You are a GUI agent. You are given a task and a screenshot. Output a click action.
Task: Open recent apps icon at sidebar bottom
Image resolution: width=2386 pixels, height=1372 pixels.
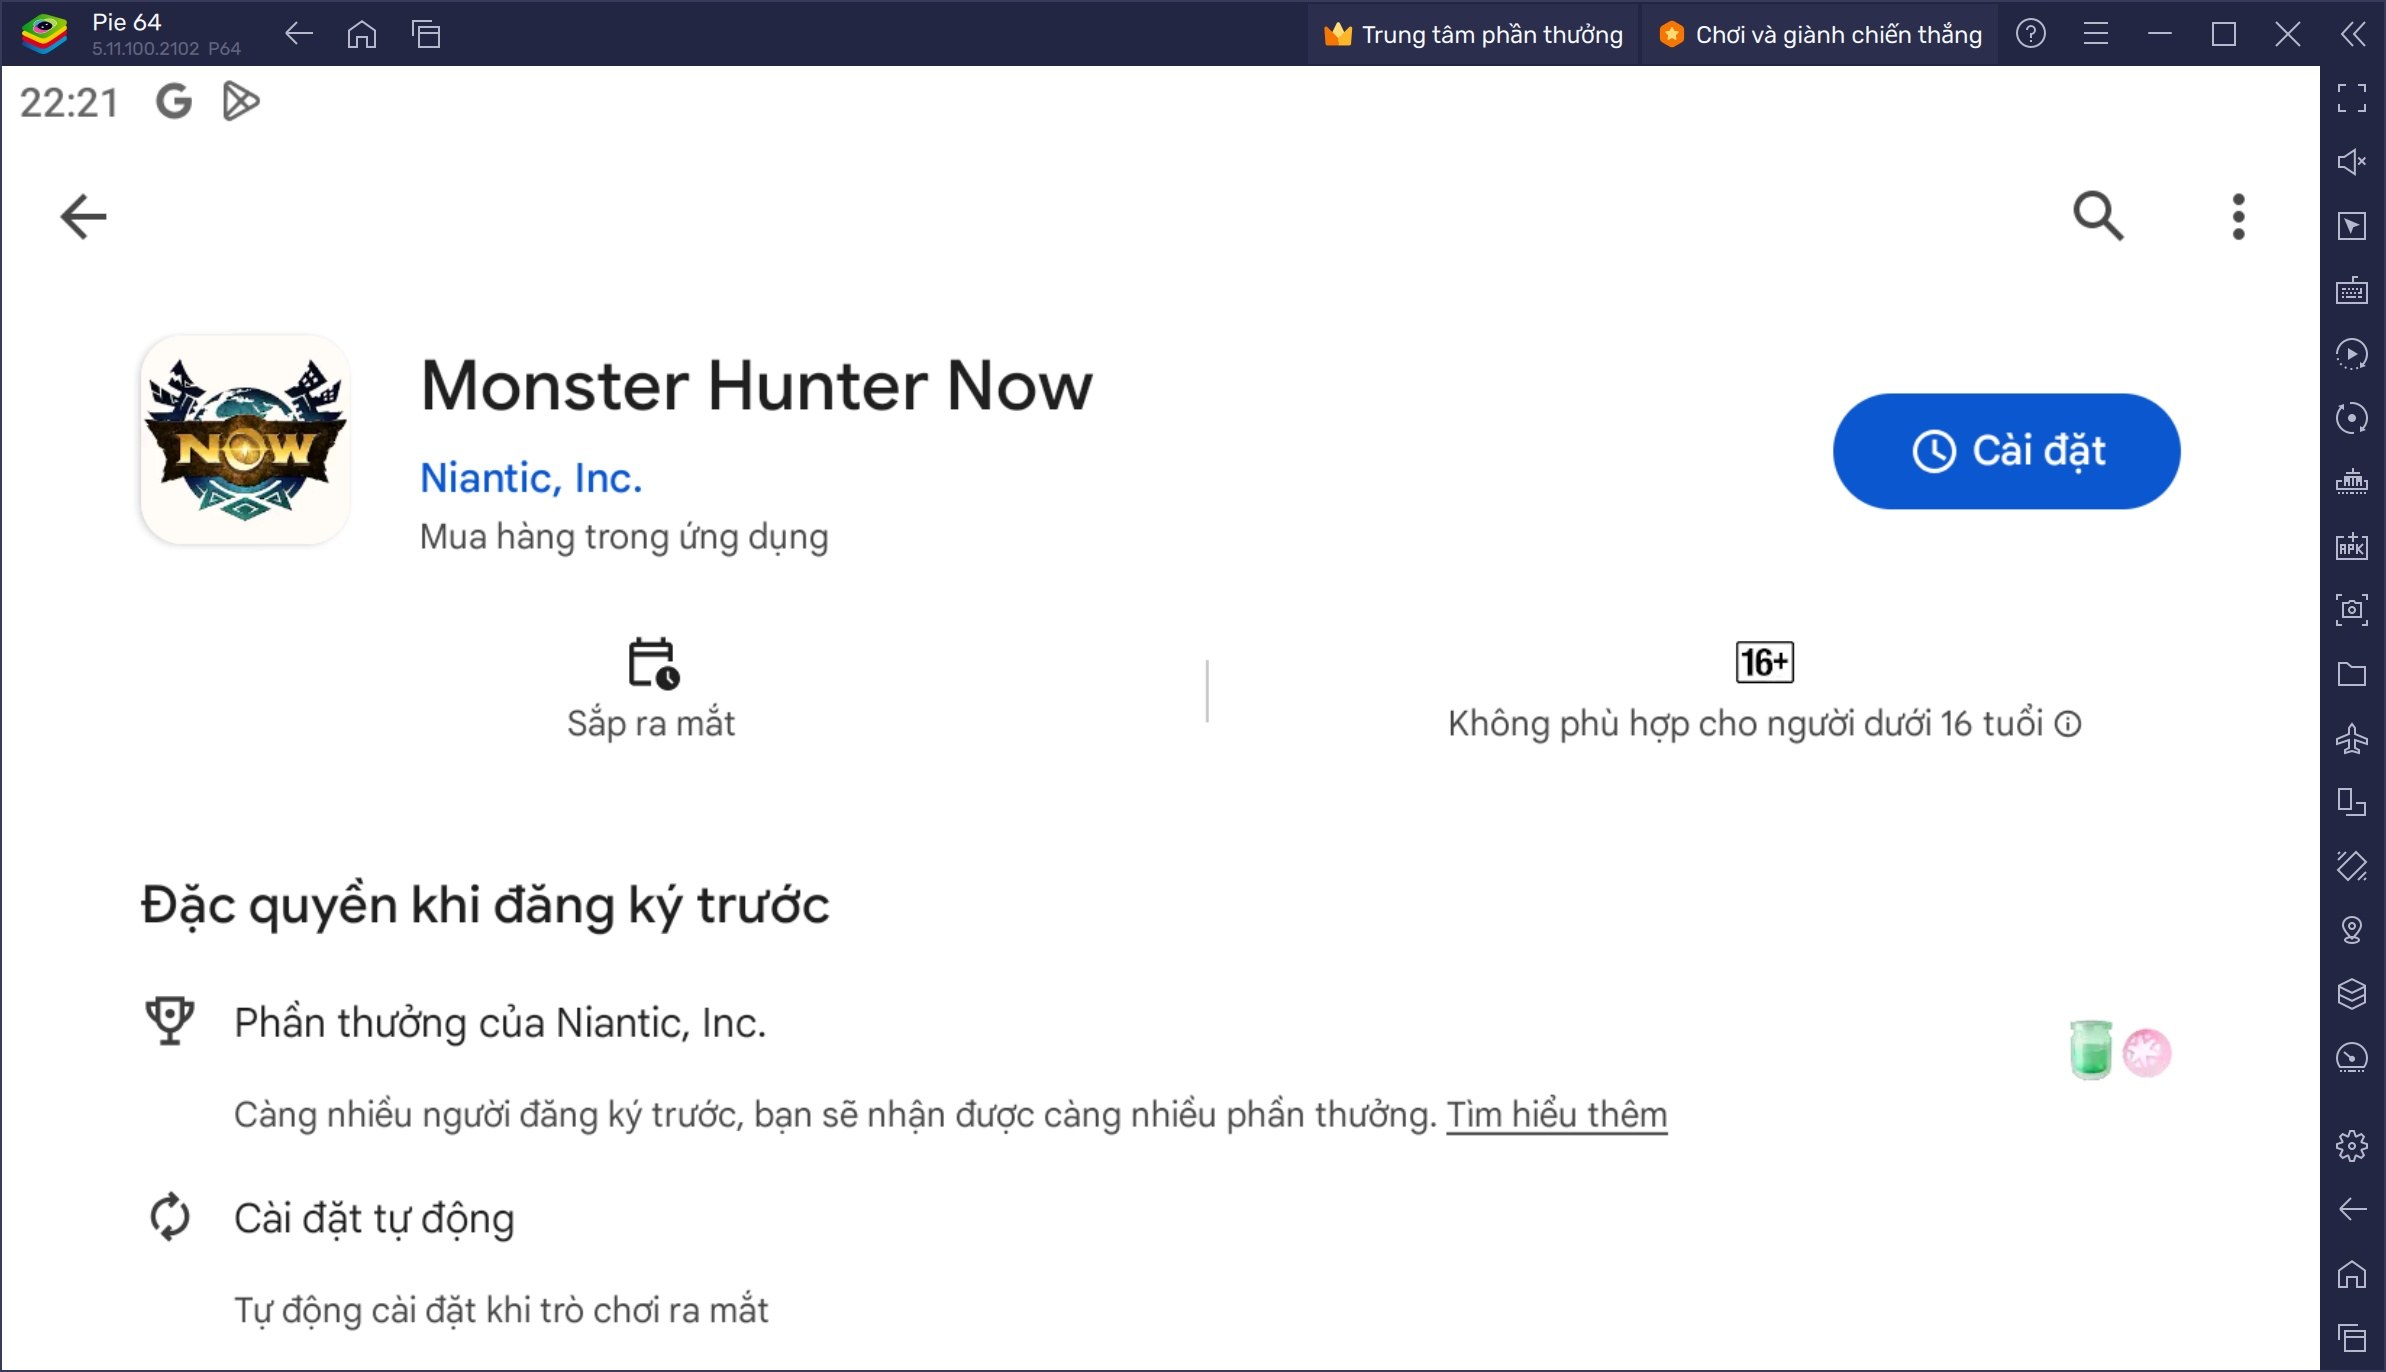point(2352,1337)
